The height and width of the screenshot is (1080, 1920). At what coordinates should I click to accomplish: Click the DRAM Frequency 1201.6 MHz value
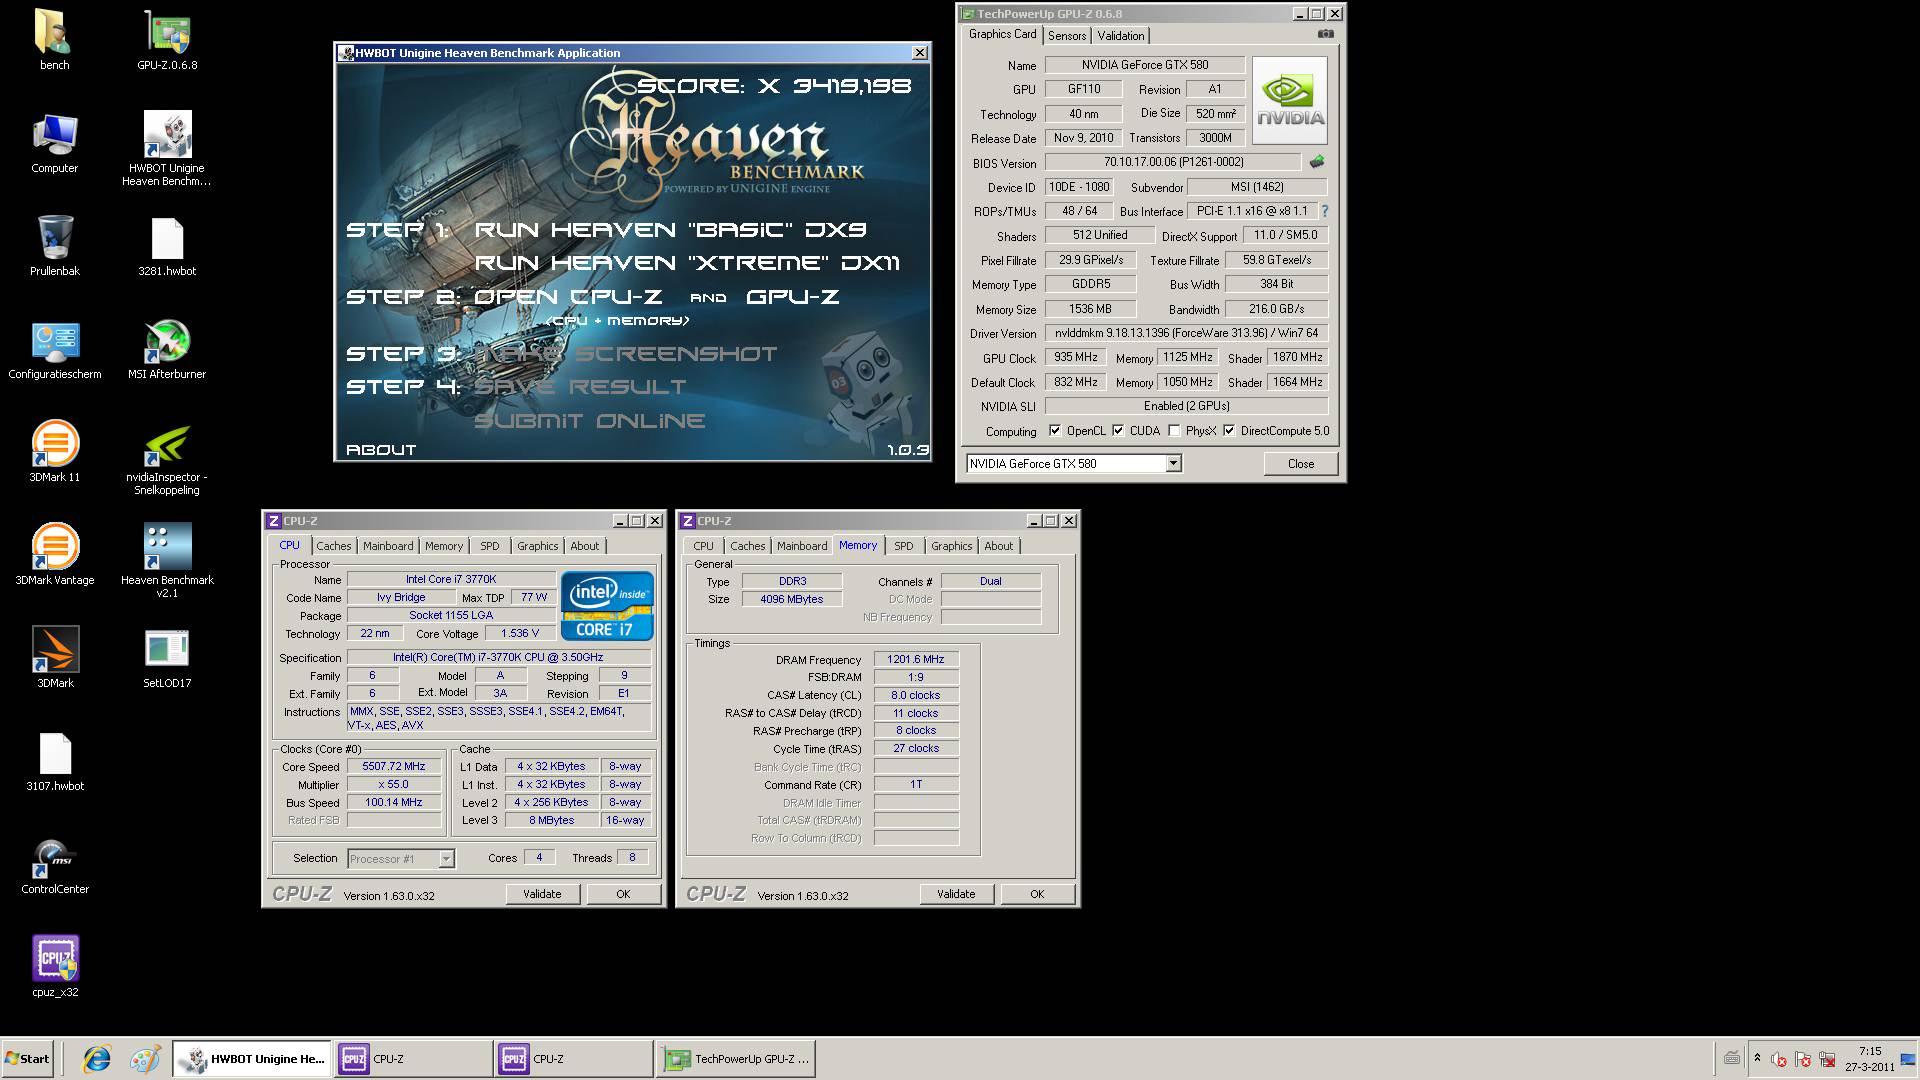[916, 660]
